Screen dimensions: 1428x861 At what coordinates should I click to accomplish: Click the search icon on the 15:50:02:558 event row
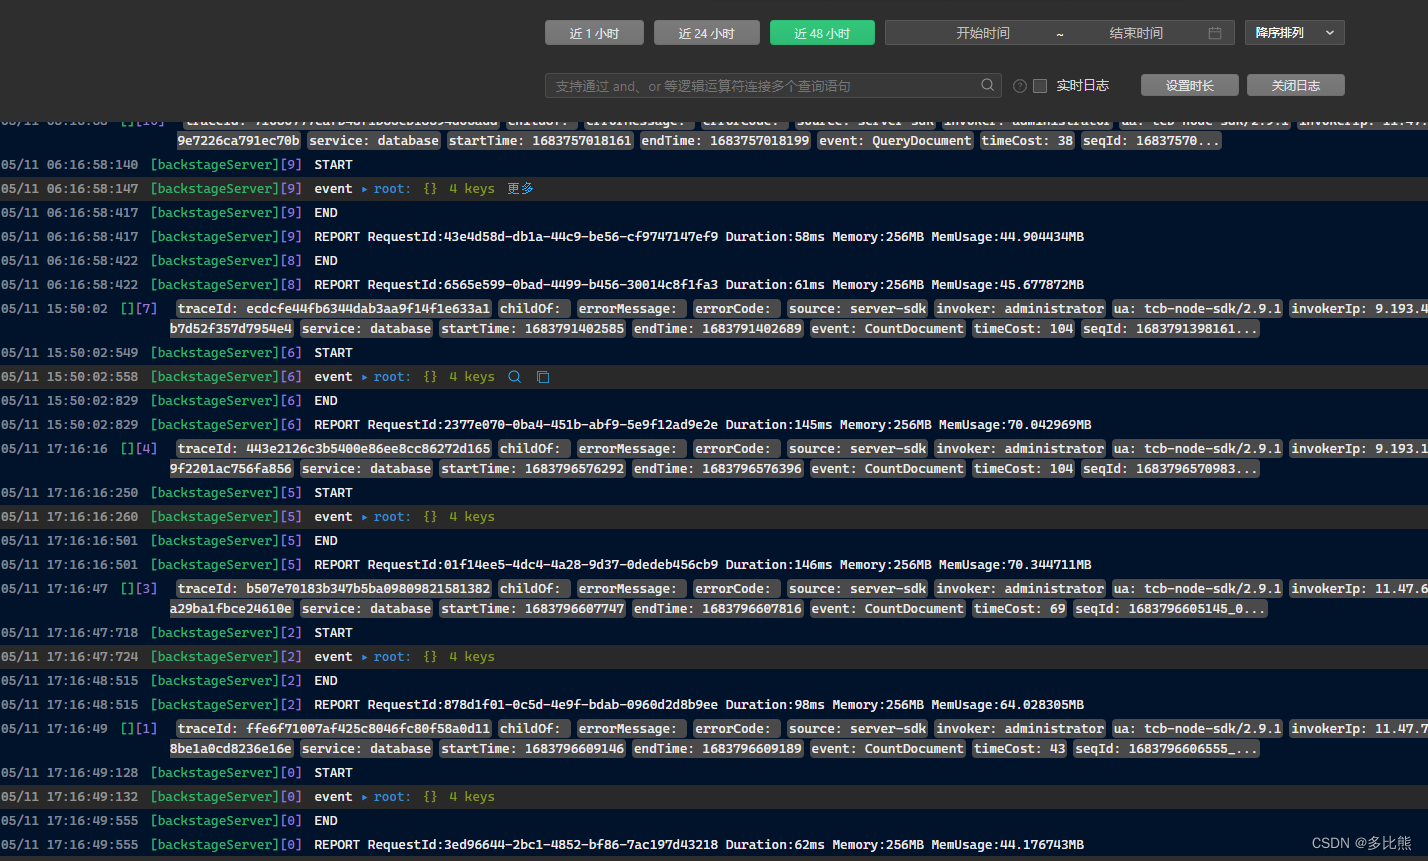[x=515, y=377]
